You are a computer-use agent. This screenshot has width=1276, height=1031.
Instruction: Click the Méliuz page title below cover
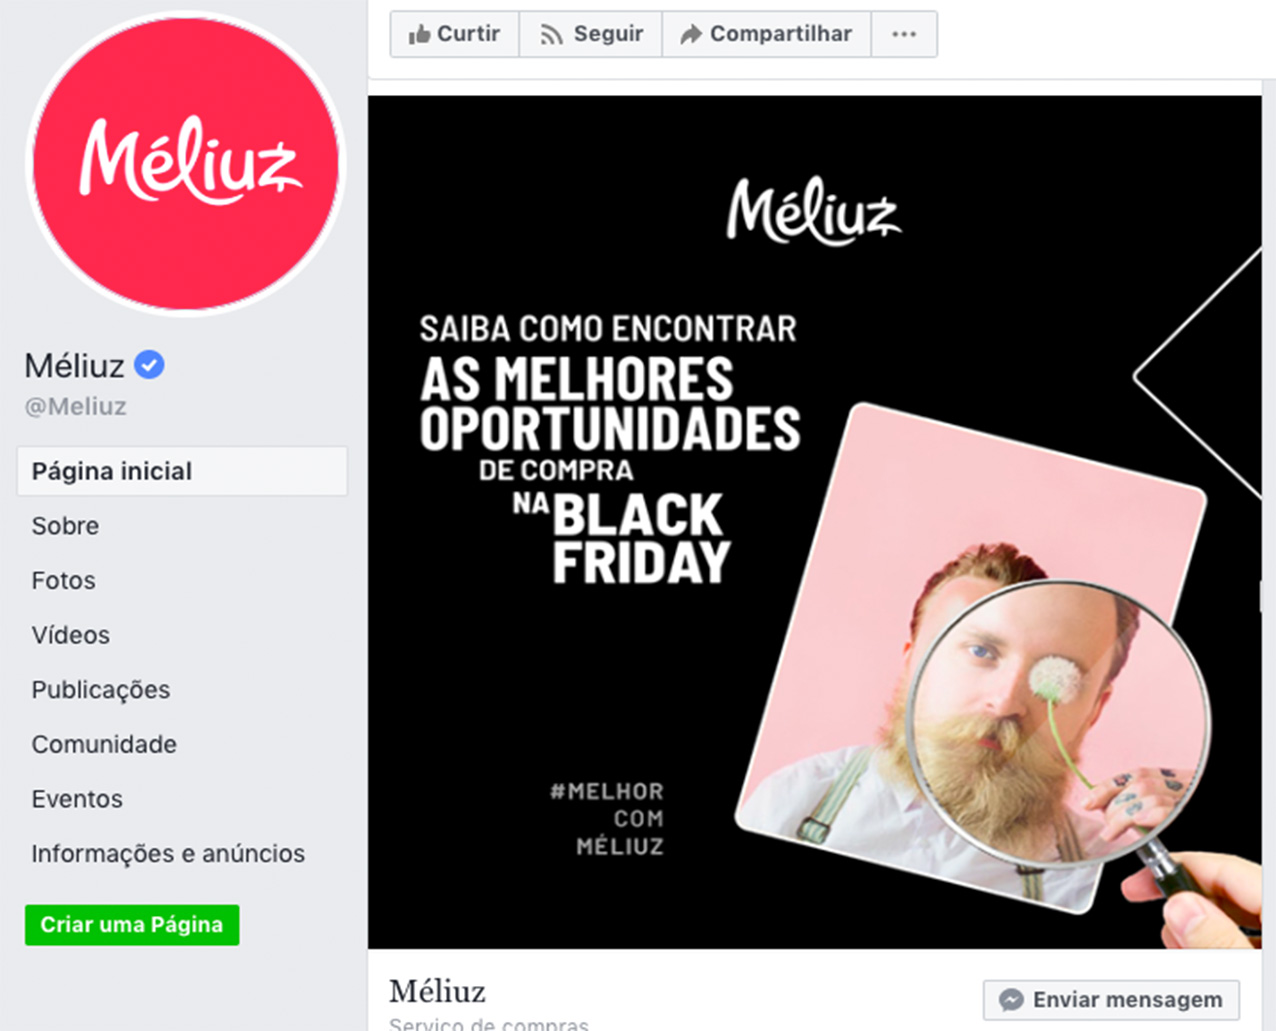(437, 990)
